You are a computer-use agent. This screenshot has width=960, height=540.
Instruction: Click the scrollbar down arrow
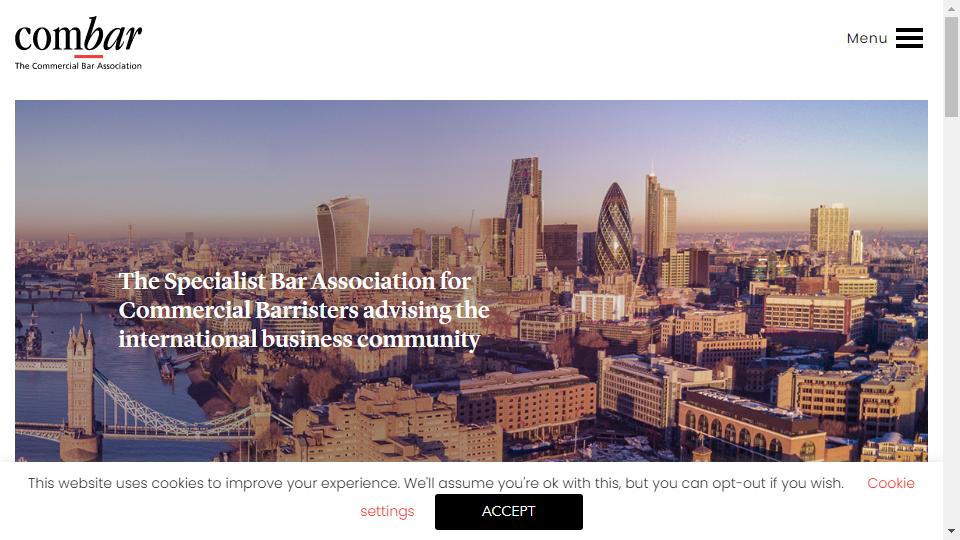tap(951, 531)
